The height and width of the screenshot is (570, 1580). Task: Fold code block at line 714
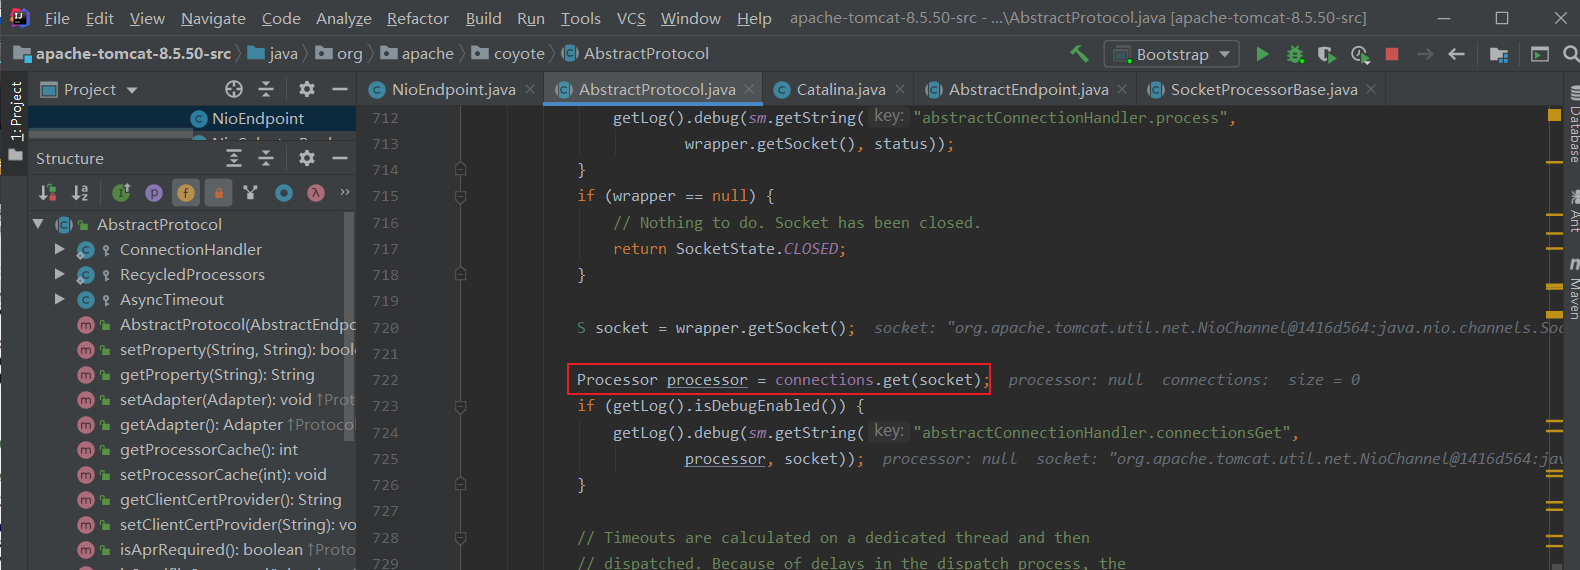460,169
